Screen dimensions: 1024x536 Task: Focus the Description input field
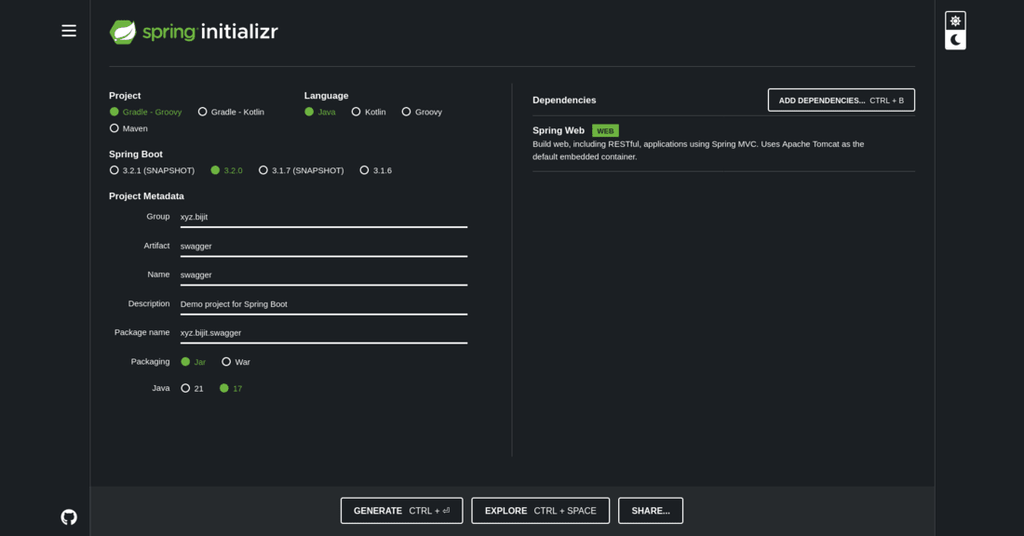coord(324,304)
